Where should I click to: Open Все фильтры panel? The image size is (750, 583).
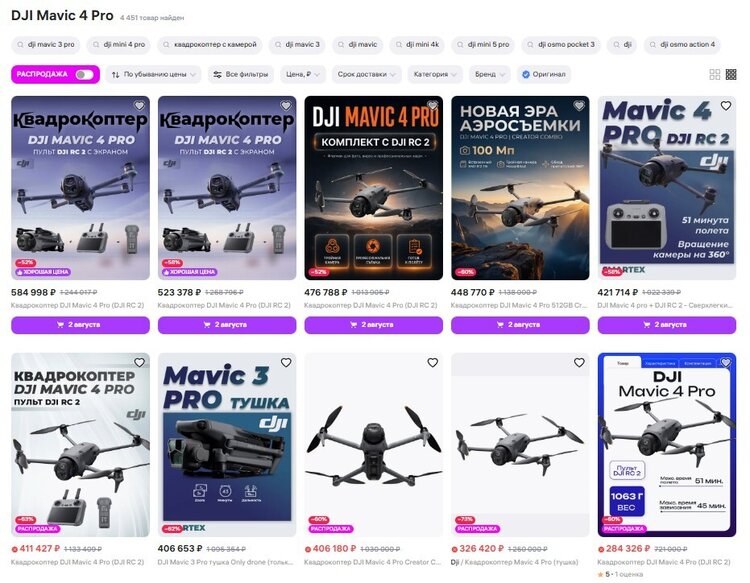pos(241,74)
